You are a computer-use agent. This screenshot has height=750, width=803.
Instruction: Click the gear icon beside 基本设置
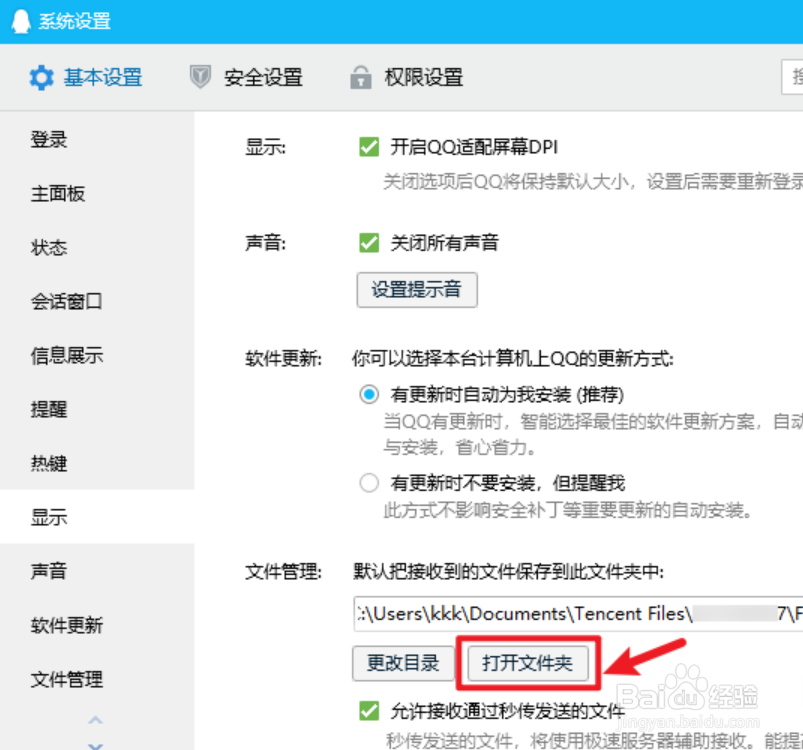[x=41, y=78]
